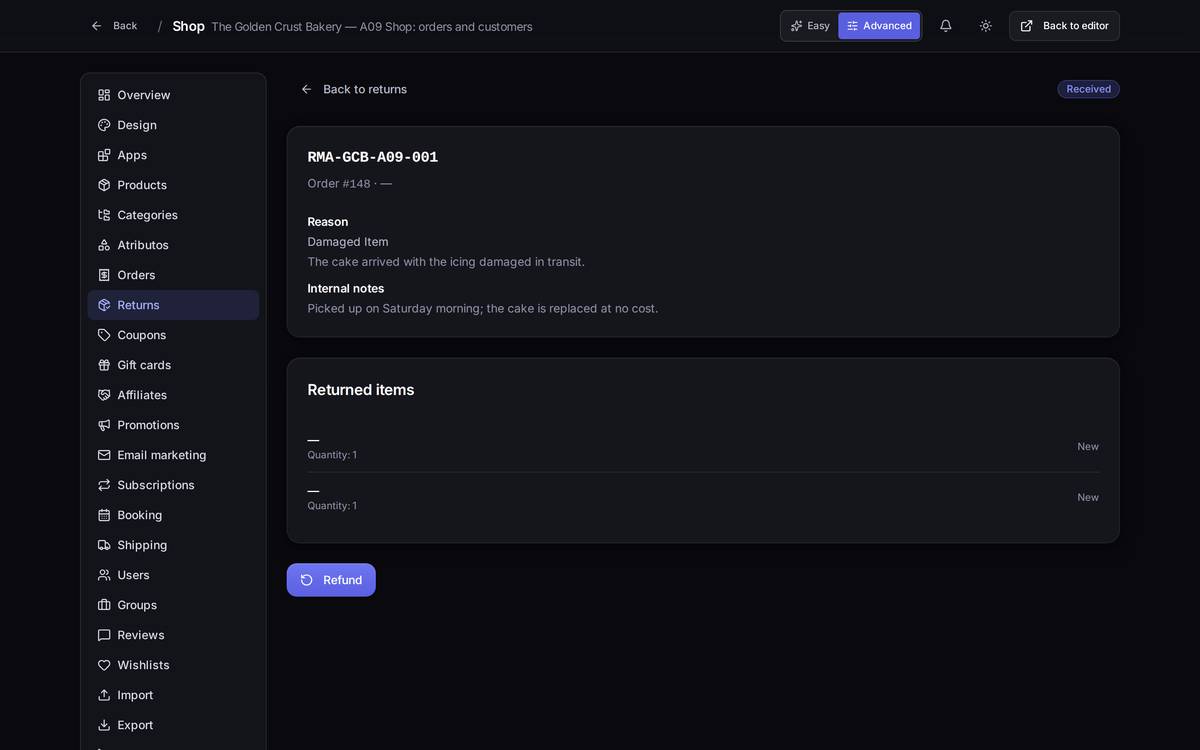Click the Internal notes label
Viewport: 1200px width, 750px height.
click(x=346, y=288)
